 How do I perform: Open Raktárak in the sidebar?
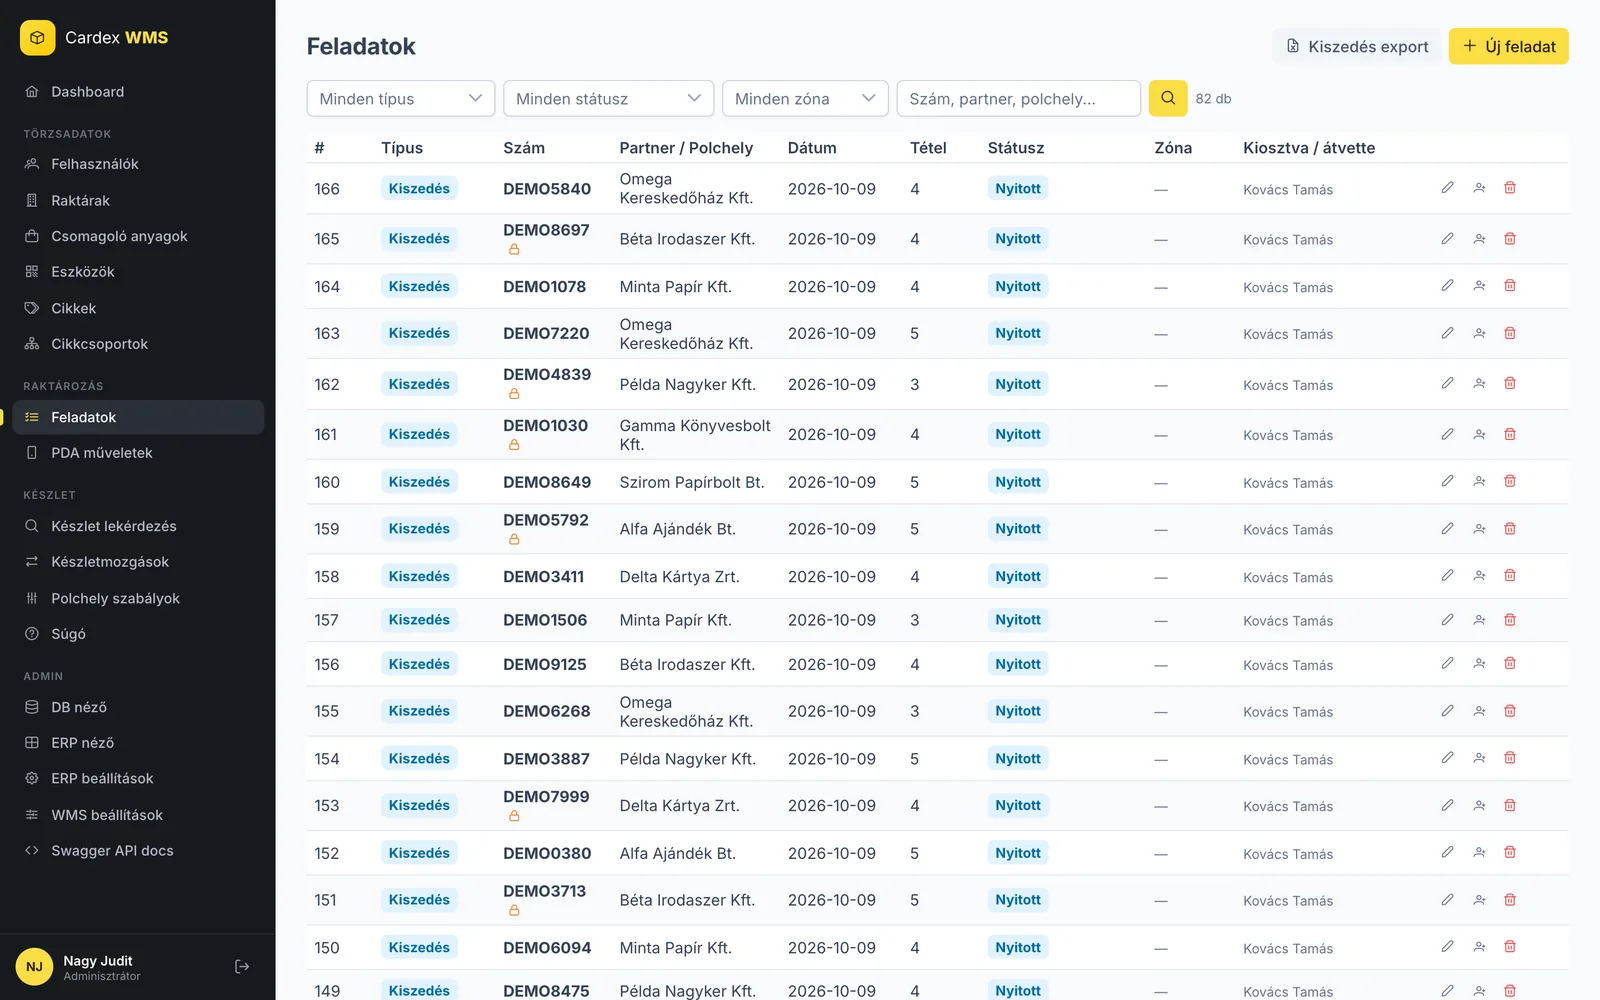click(x=138, y=201)
